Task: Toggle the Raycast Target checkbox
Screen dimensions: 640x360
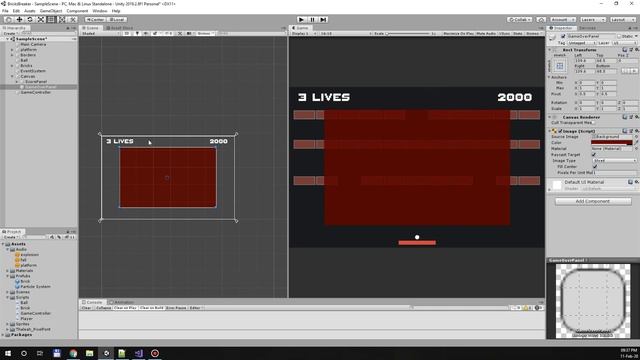Action: tap(594, 154)
